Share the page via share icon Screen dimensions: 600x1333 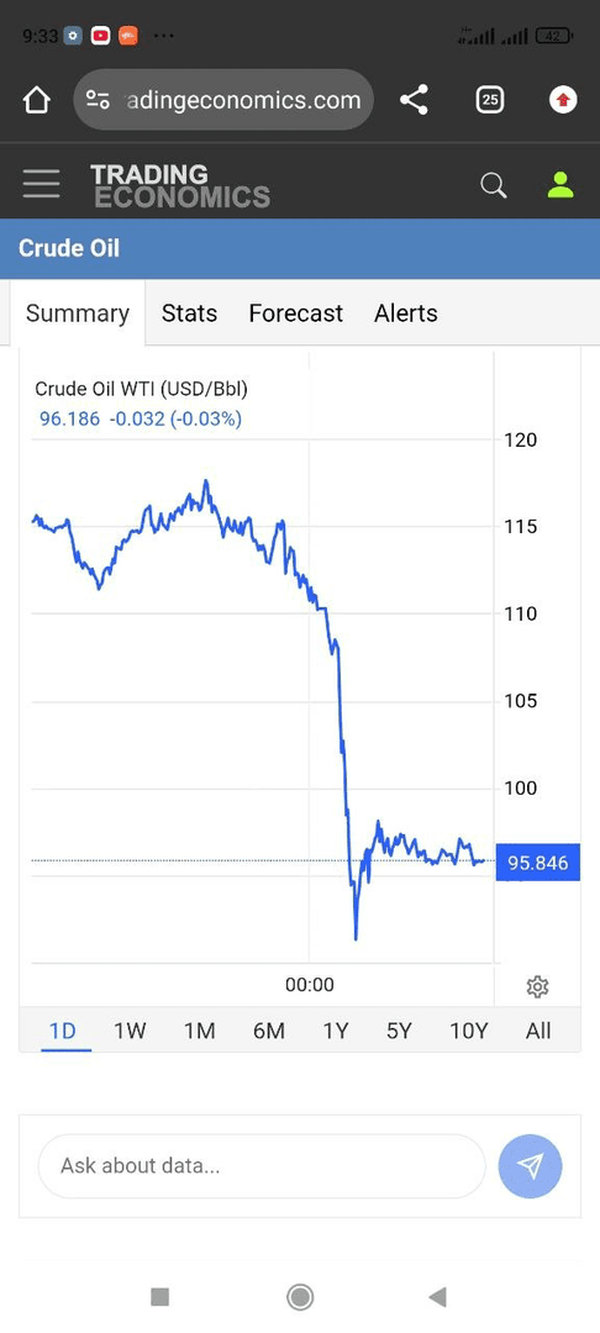click(414, 100)
